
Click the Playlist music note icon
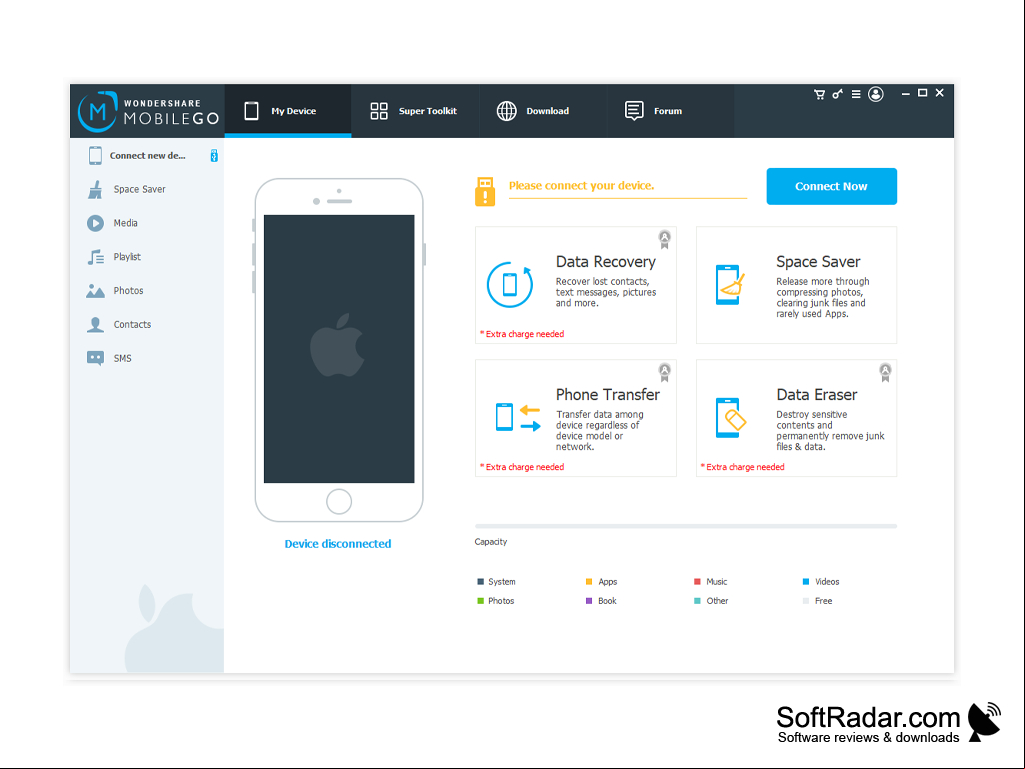95,257
